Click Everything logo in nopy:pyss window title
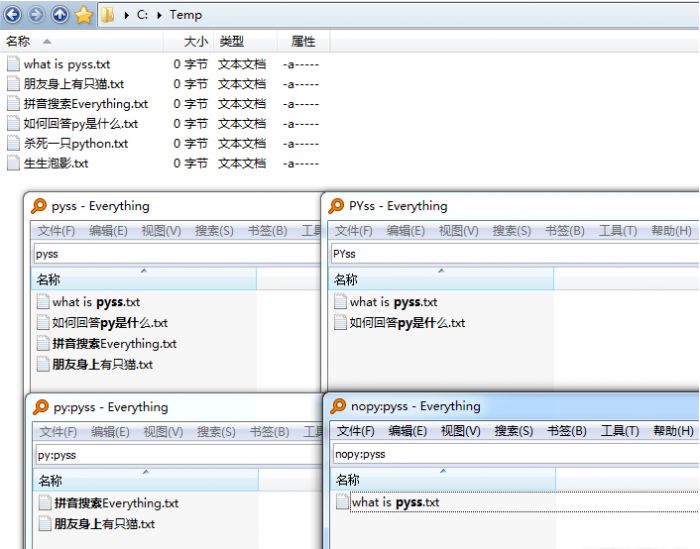Image resolution: width=700 pixels, height=549 pixels. pyautogui.click(x=338, y=406)
